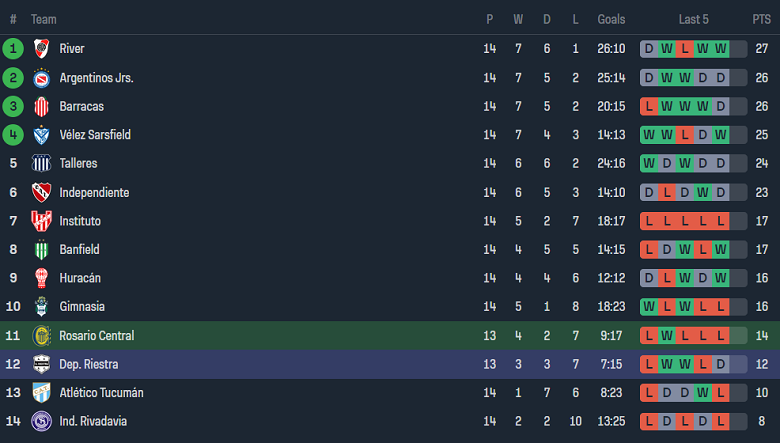The image size is (780, 443).
Task: Select the Barracas club badge
Action: (41, 106)
